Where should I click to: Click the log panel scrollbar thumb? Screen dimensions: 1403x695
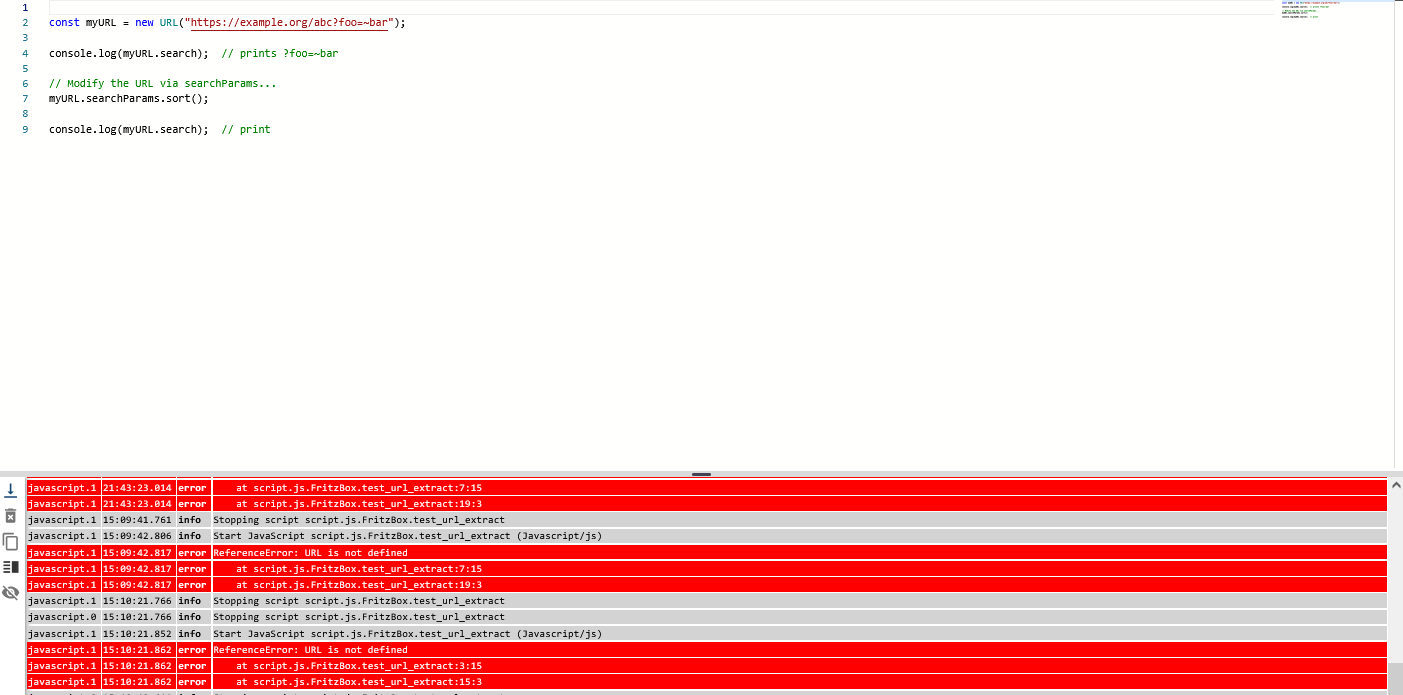point(1395,677)
